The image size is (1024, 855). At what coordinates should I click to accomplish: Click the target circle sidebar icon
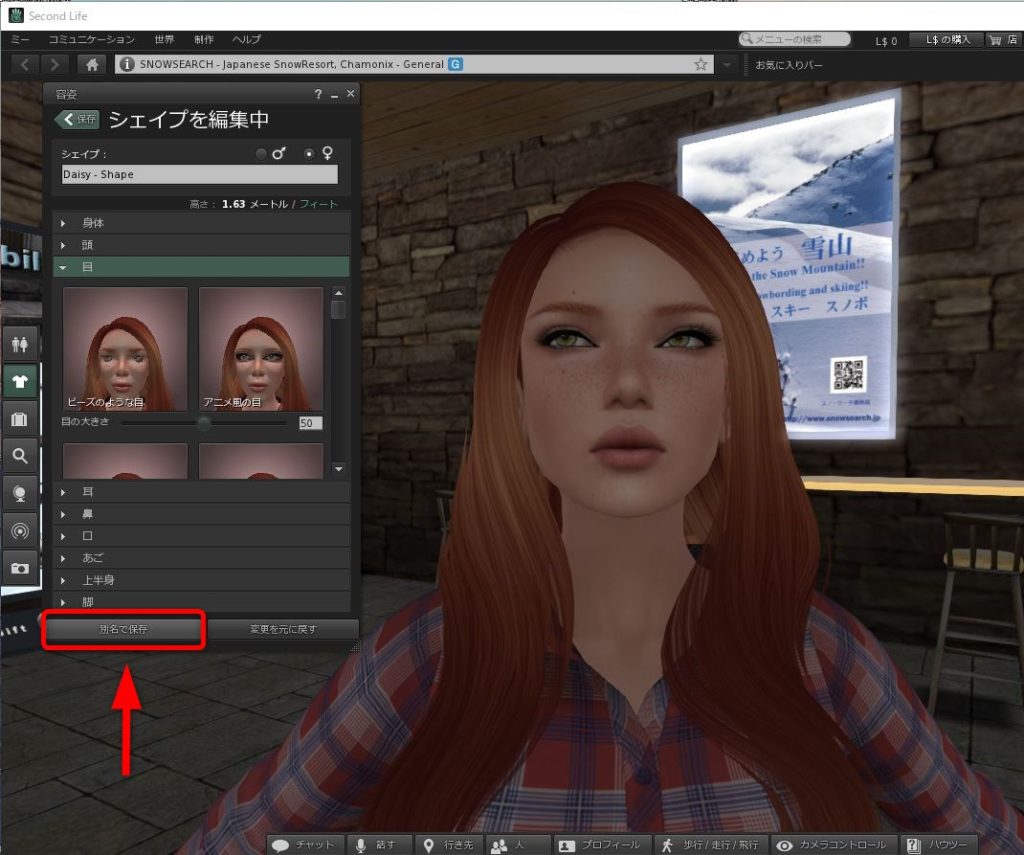pos(20,531)
